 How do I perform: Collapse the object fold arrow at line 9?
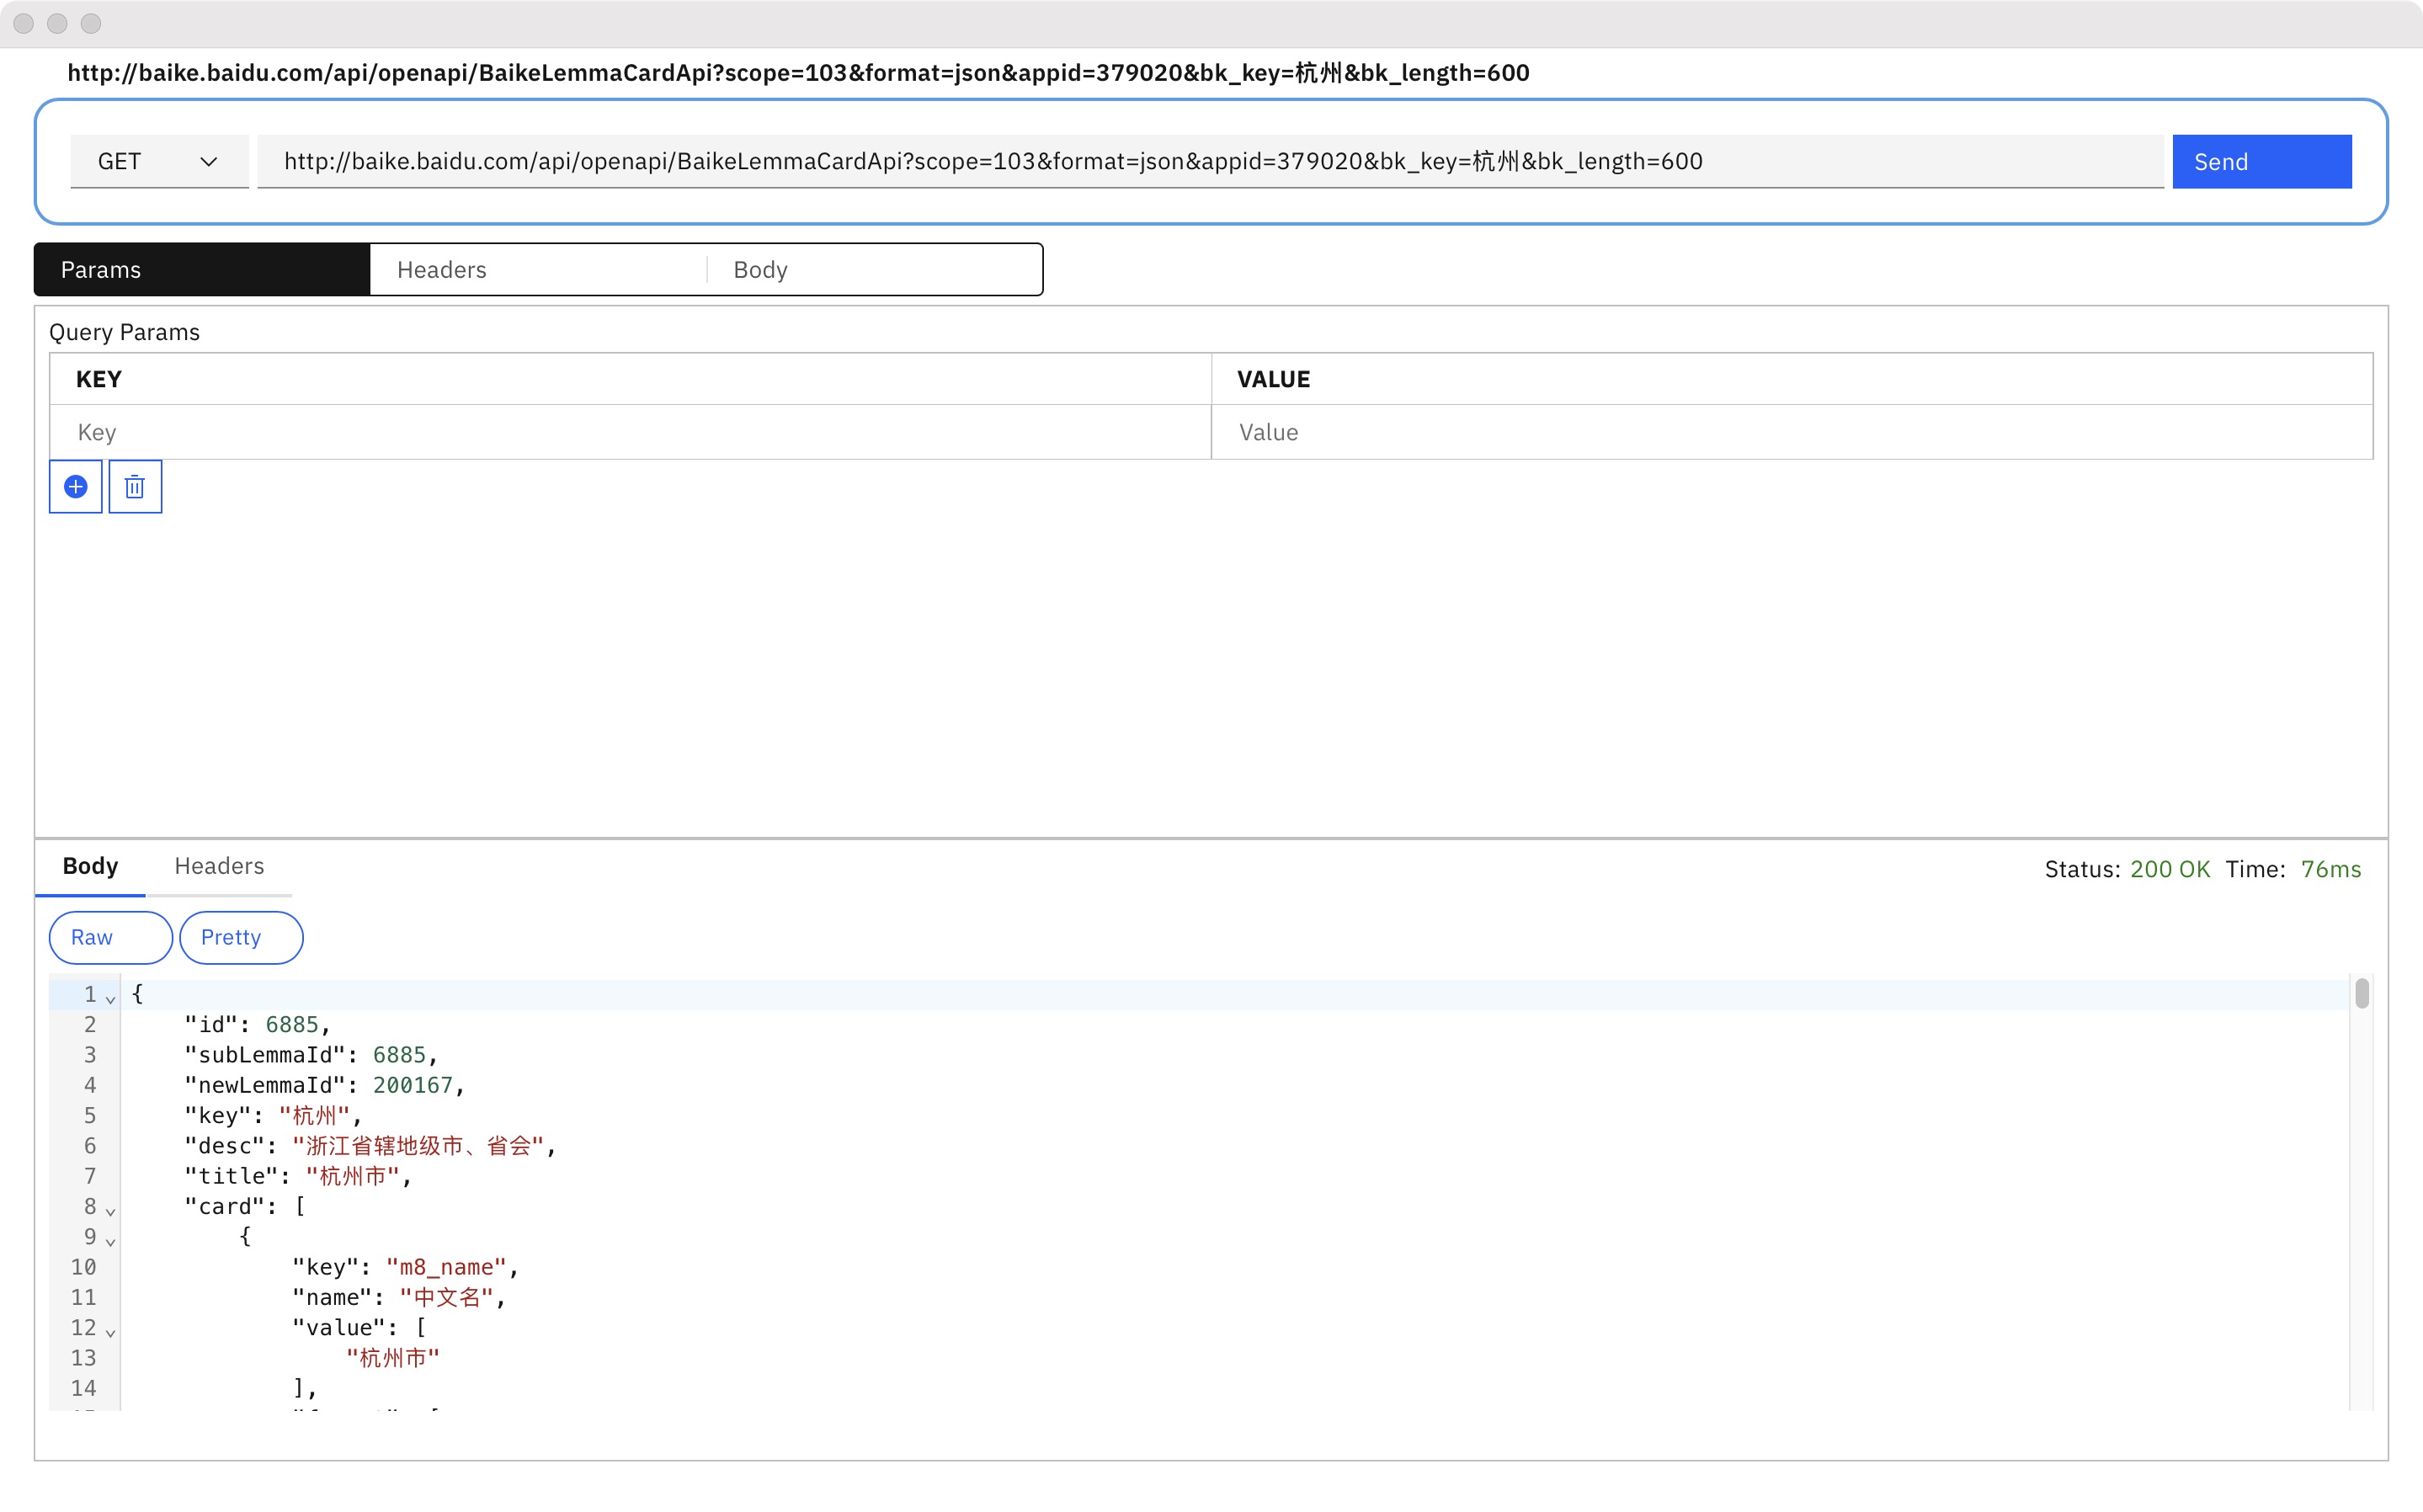(111, 1240)
